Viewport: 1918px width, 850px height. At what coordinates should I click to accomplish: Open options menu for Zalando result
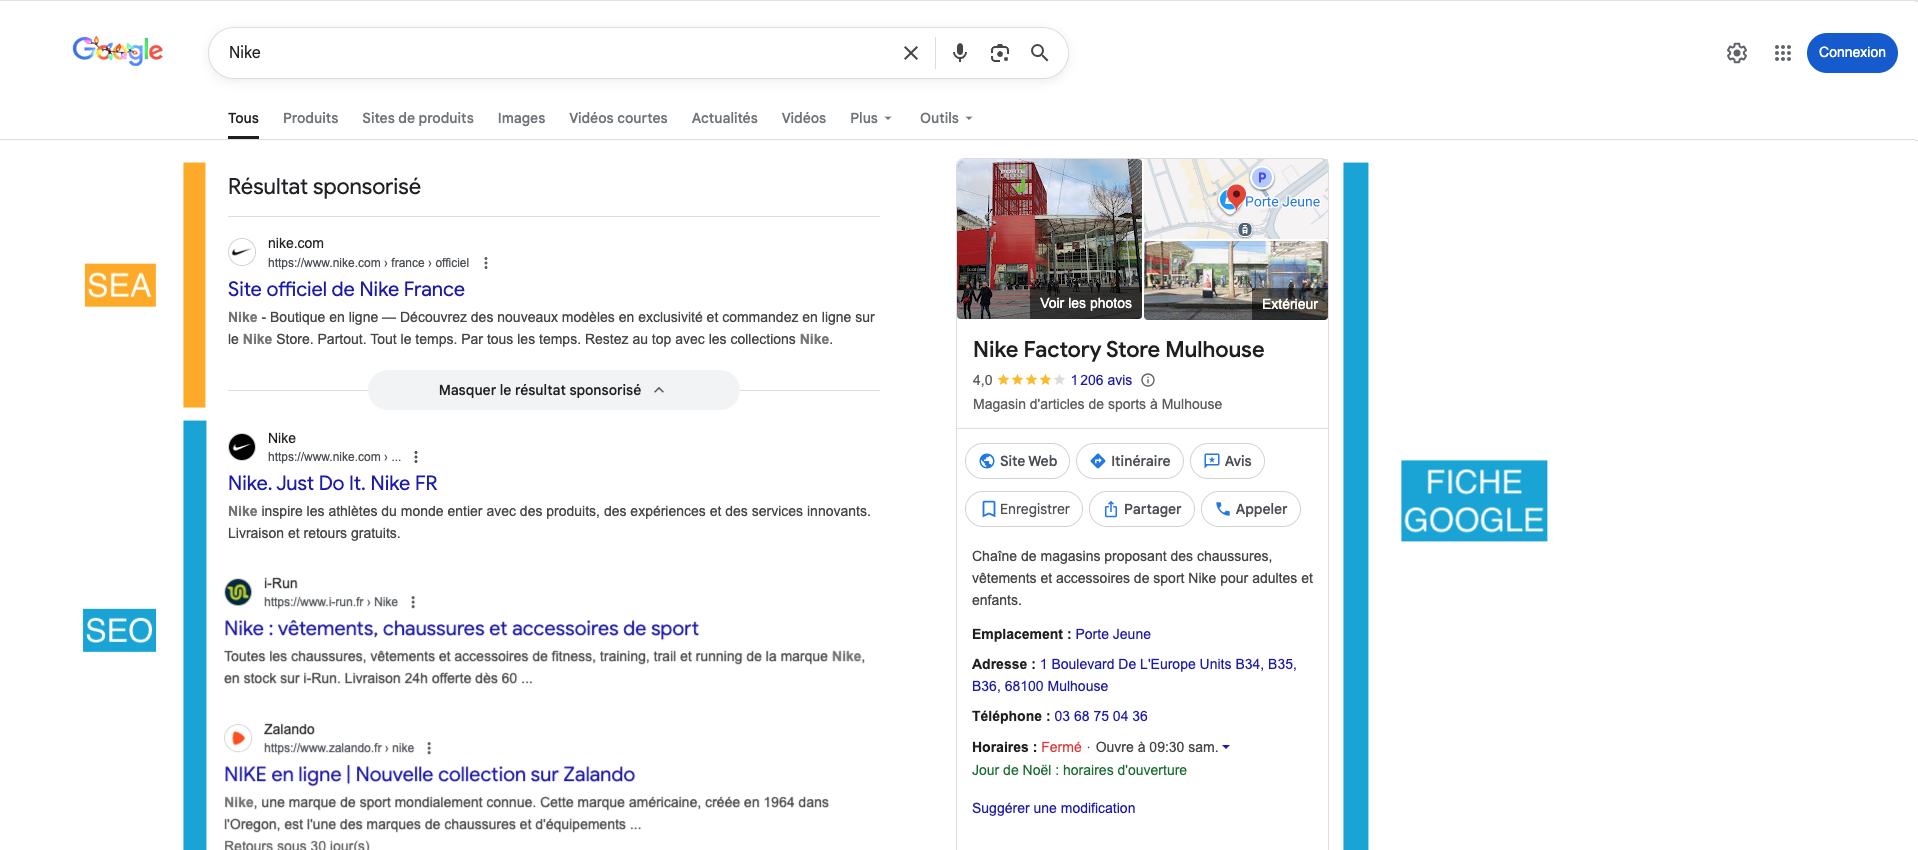click(429, 748)
